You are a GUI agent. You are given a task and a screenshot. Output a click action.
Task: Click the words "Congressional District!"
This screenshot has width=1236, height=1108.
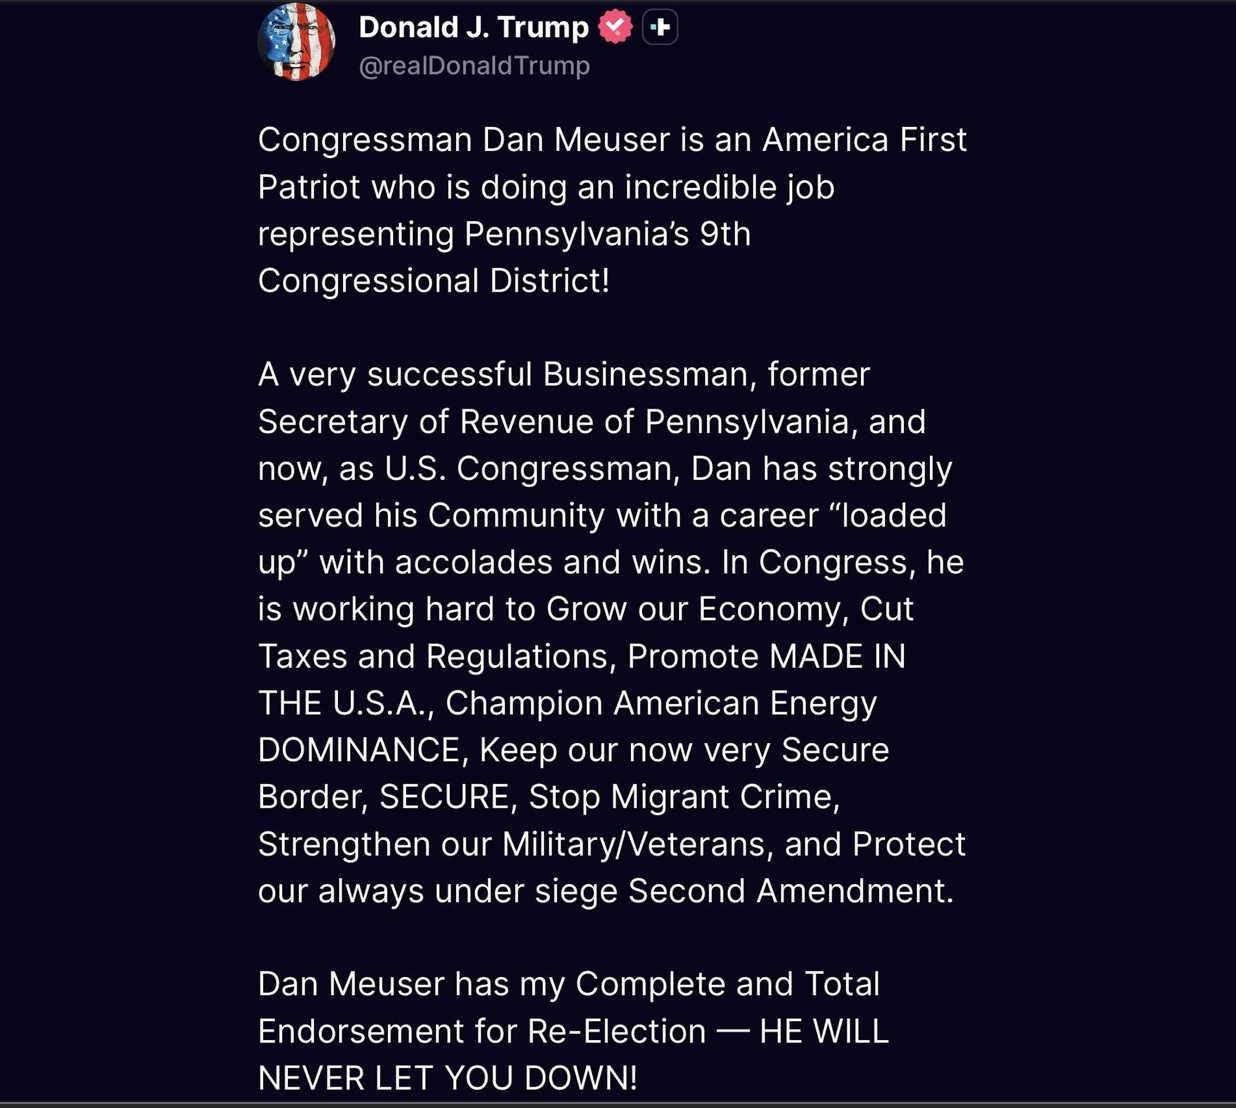click(x=433, y=281)
